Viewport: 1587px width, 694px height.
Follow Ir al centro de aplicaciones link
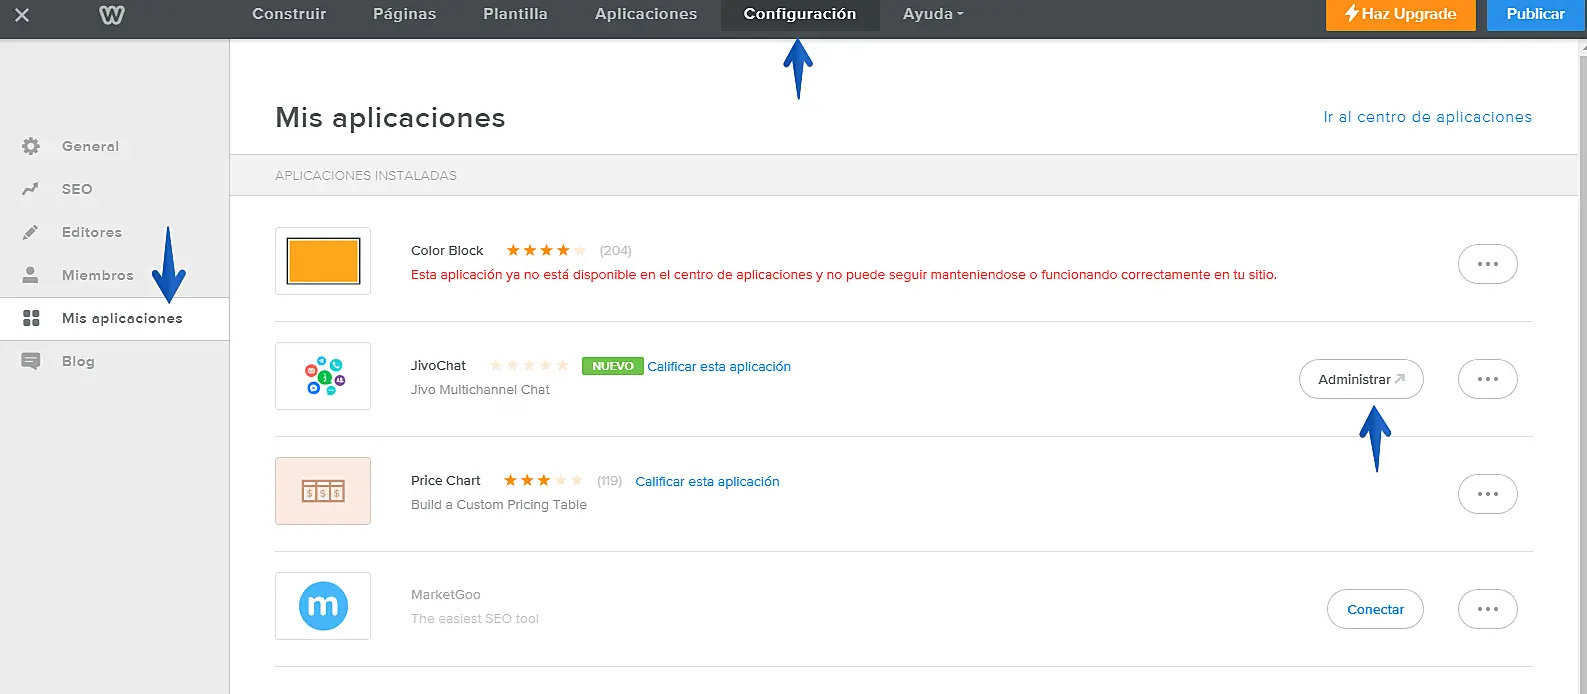[1427, 117]
